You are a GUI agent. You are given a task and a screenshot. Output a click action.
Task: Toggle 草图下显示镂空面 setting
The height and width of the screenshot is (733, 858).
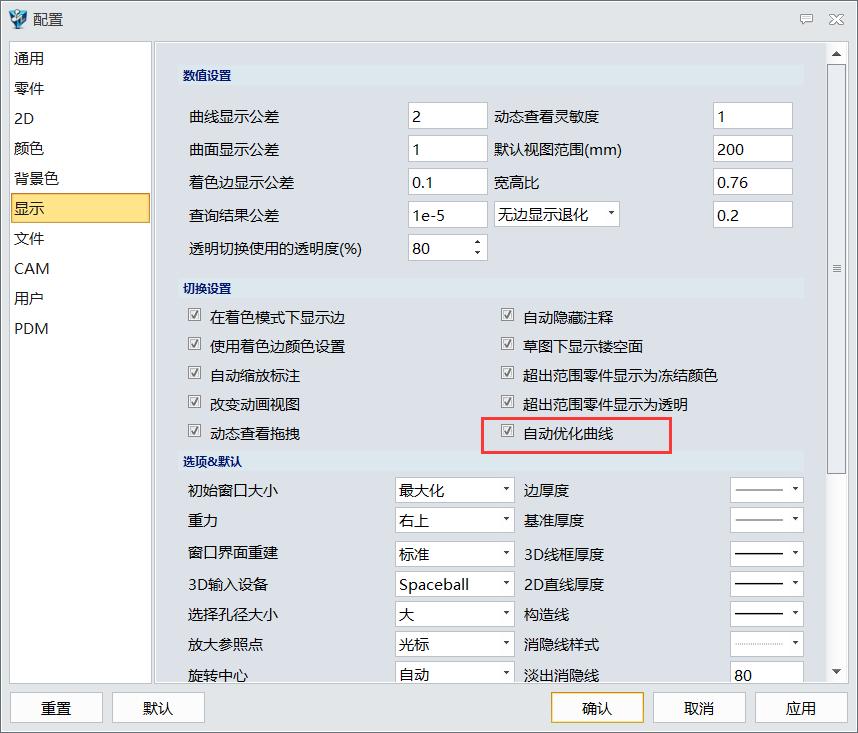(507, 344)
